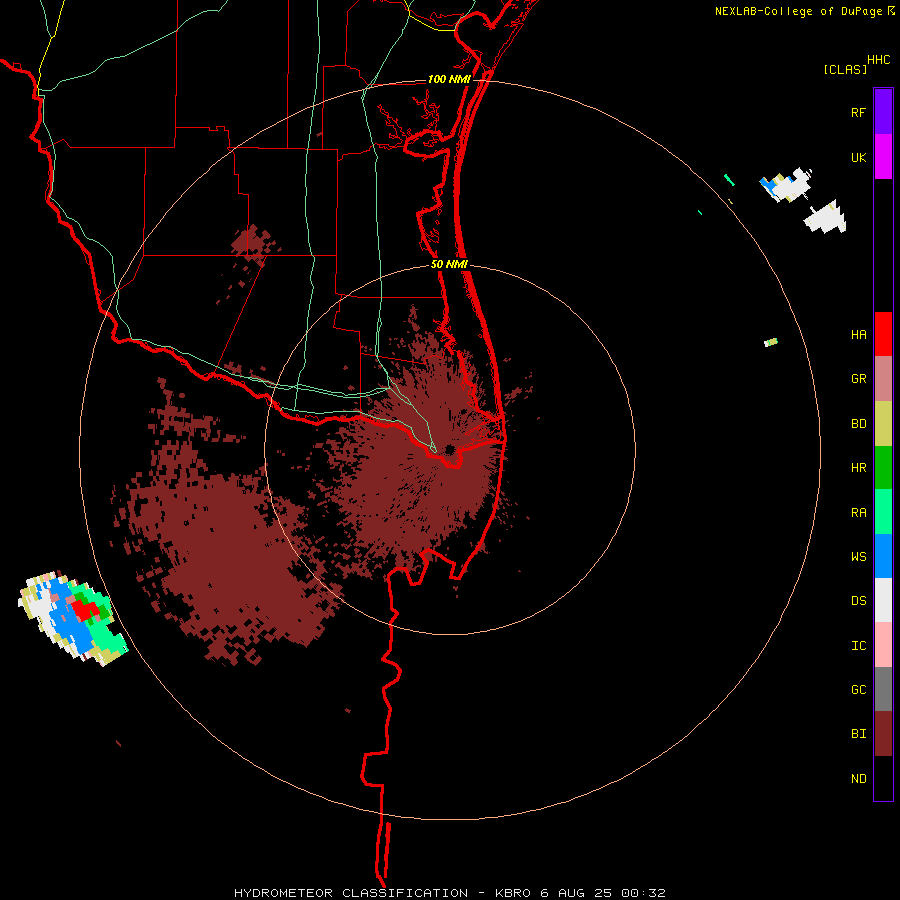Click the HA legend label

tap(858, 334)
